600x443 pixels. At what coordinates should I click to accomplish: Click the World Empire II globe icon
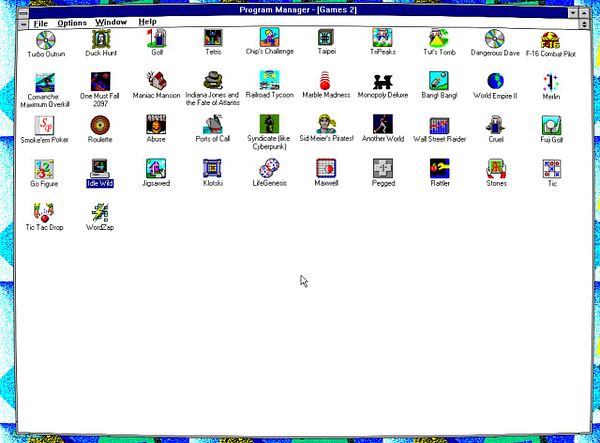pyautogui.click(x=495, y=81)
